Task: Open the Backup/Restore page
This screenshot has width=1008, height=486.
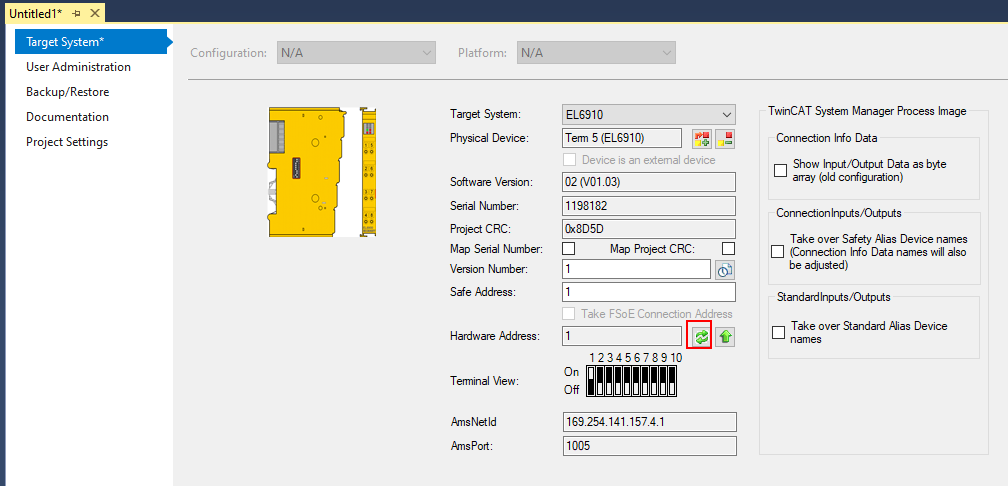Action: 68,92
